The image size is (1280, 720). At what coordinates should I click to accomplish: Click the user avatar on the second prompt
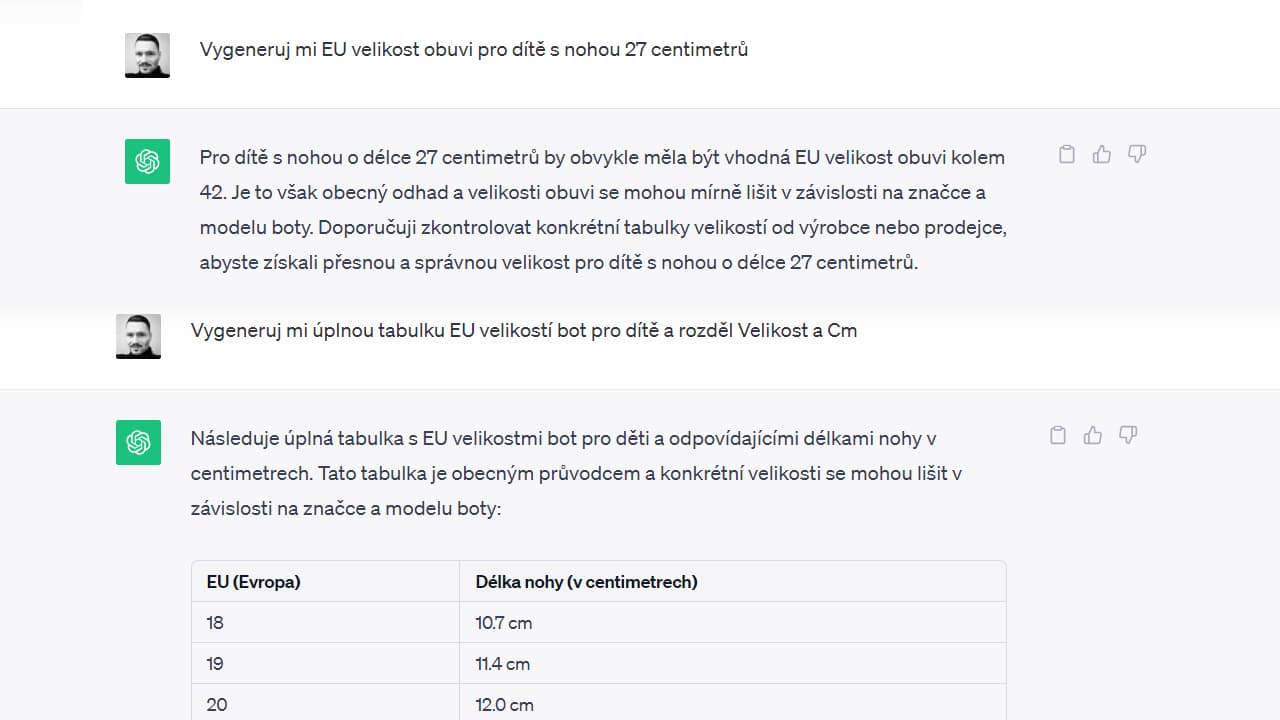[x=138, y=336]
